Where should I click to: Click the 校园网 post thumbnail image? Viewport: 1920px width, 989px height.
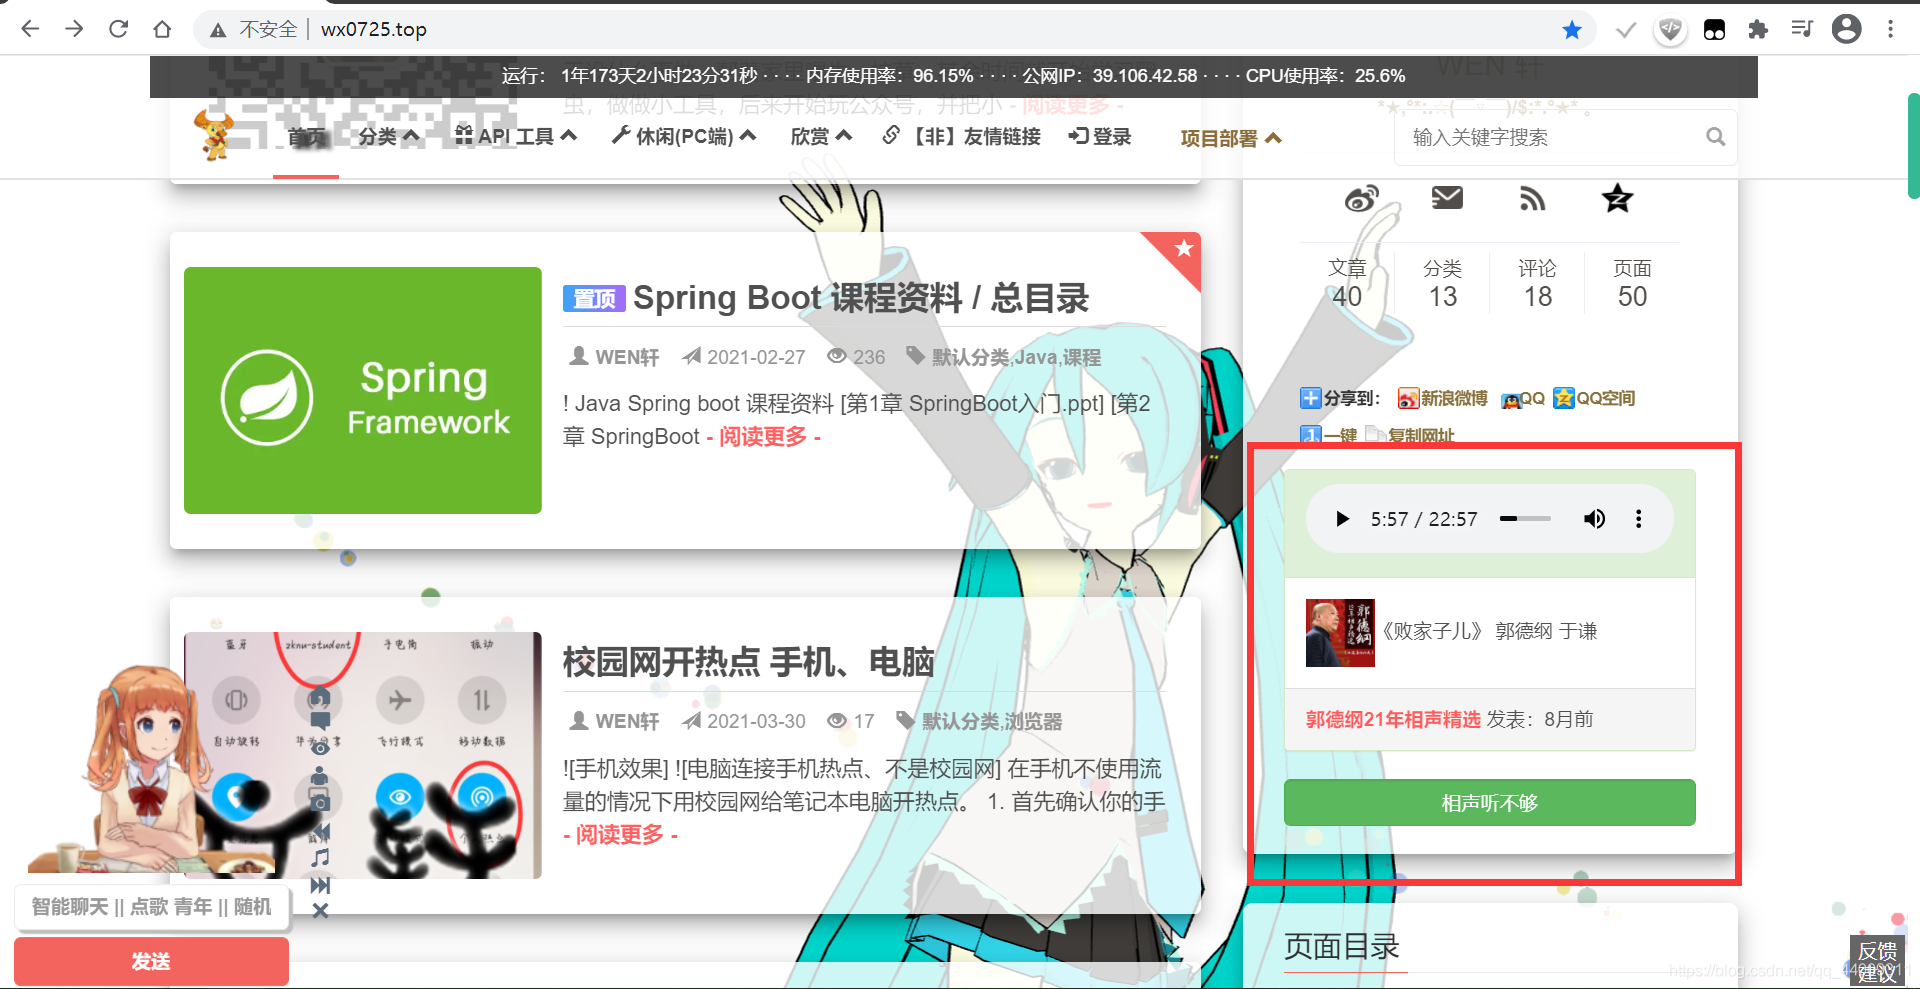click(363, 755)
